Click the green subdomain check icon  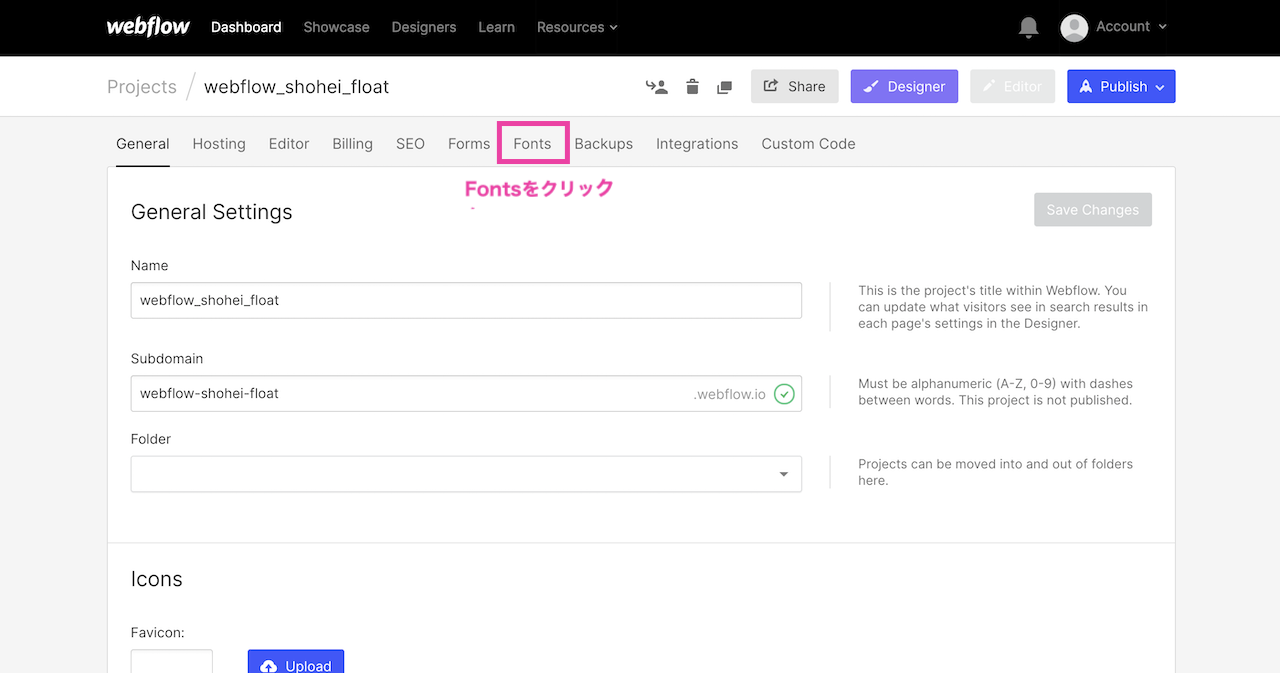785,394
